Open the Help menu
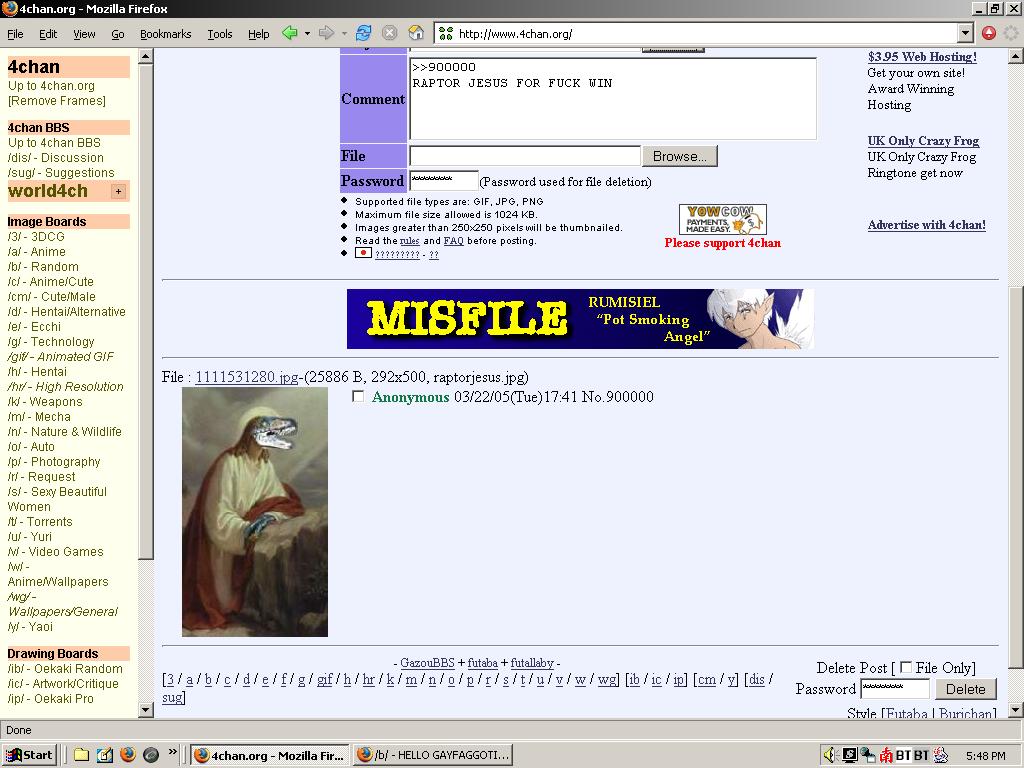1024x768 pixels. (258, 34)
